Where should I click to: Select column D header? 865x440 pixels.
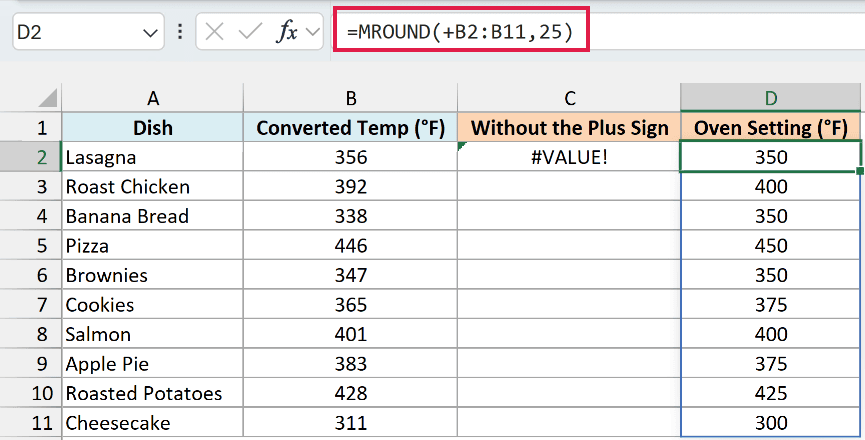[771, 98]
